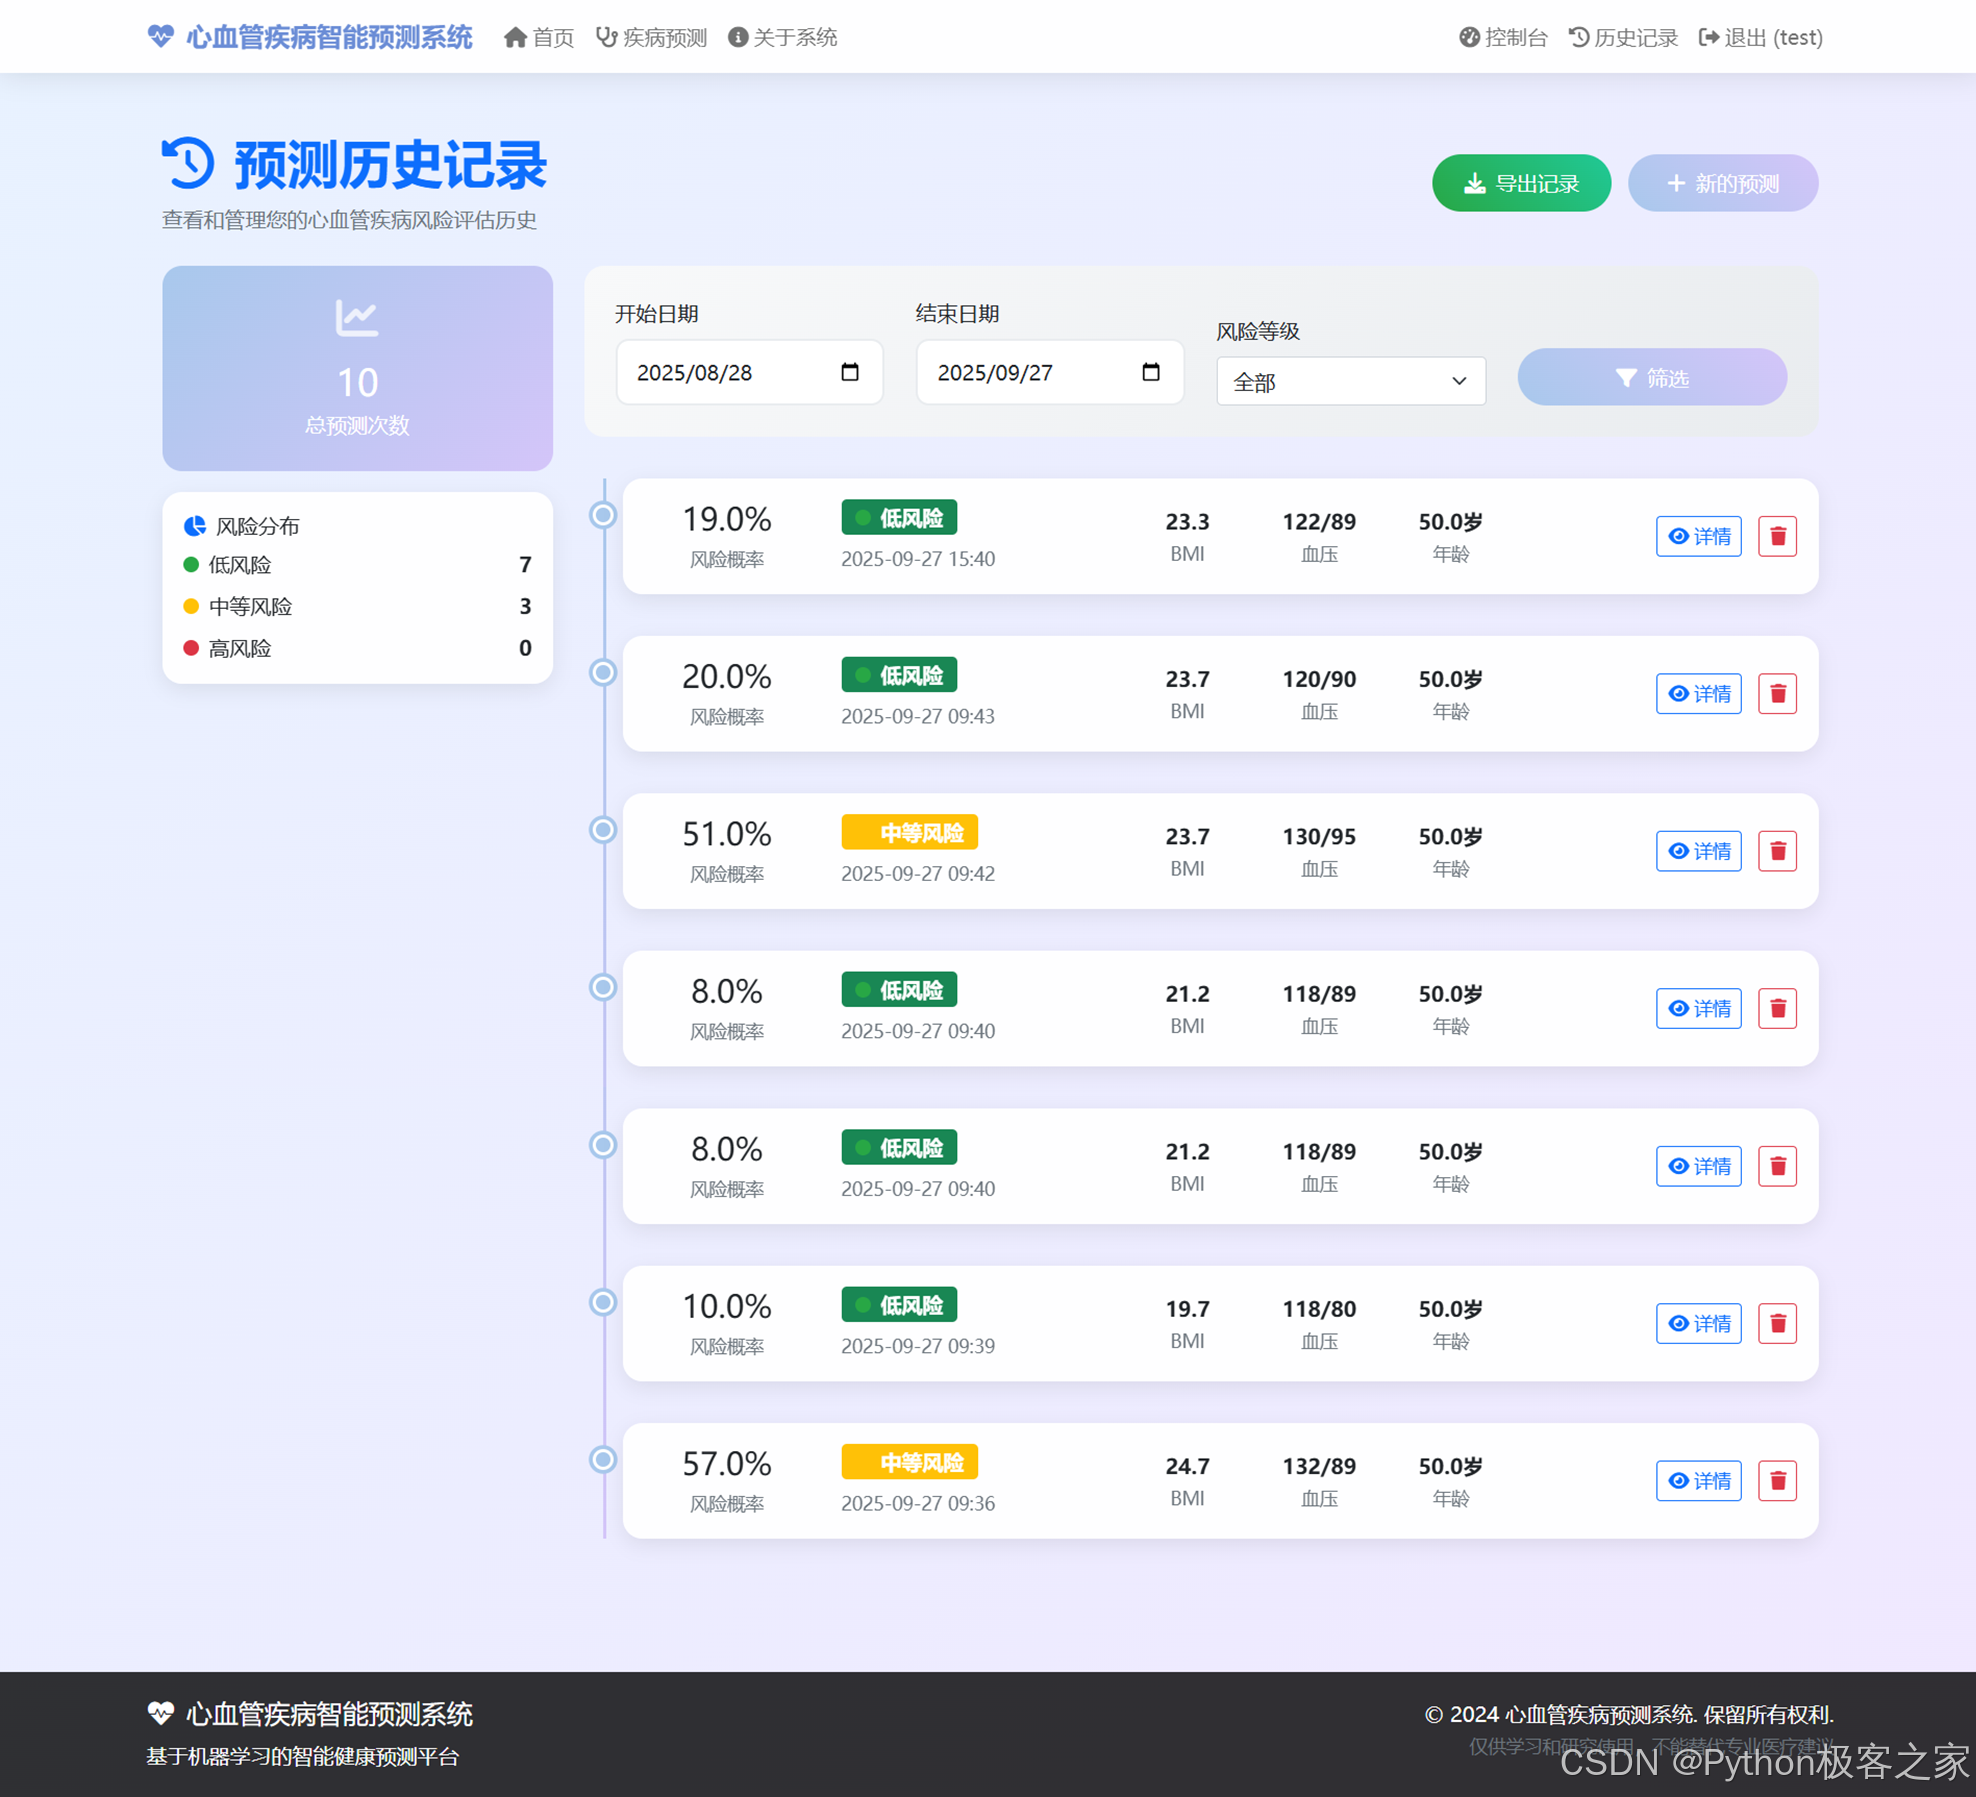1976x1797 pixels.
Task: Open the 风险等级 dropdown showing 全部
Action: point(1351,381)
